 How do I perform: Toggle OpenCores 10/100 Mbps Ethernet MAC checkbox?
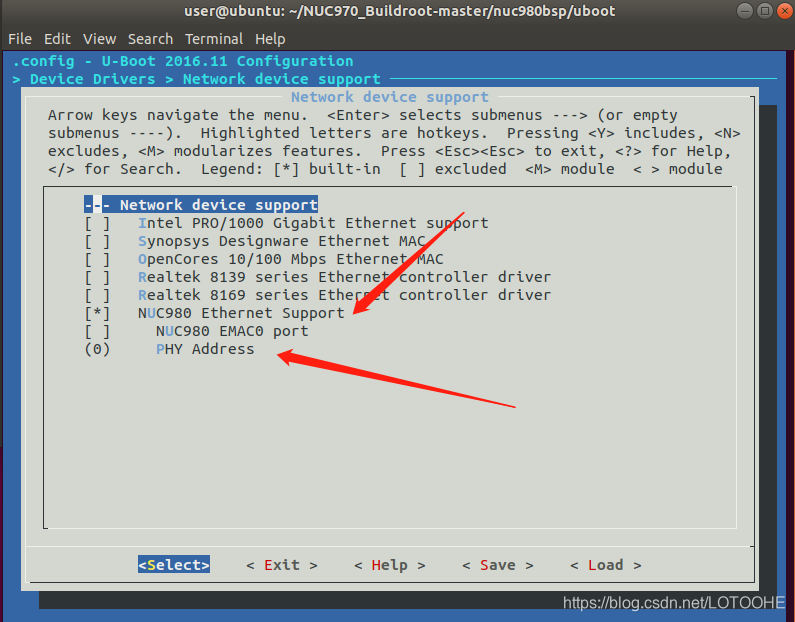97,259
